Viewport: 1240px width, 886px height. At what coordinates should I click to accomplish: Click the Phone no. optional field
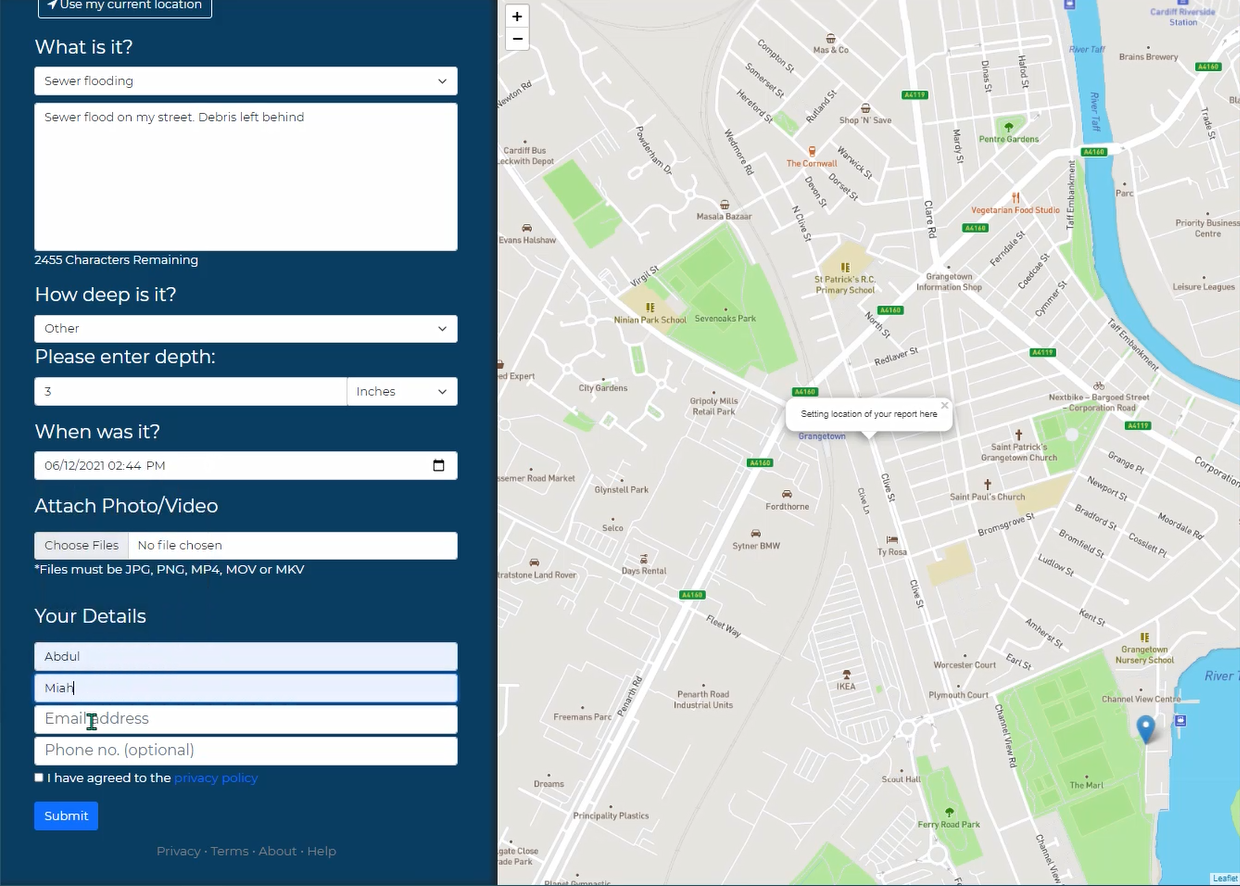point(245,750)
